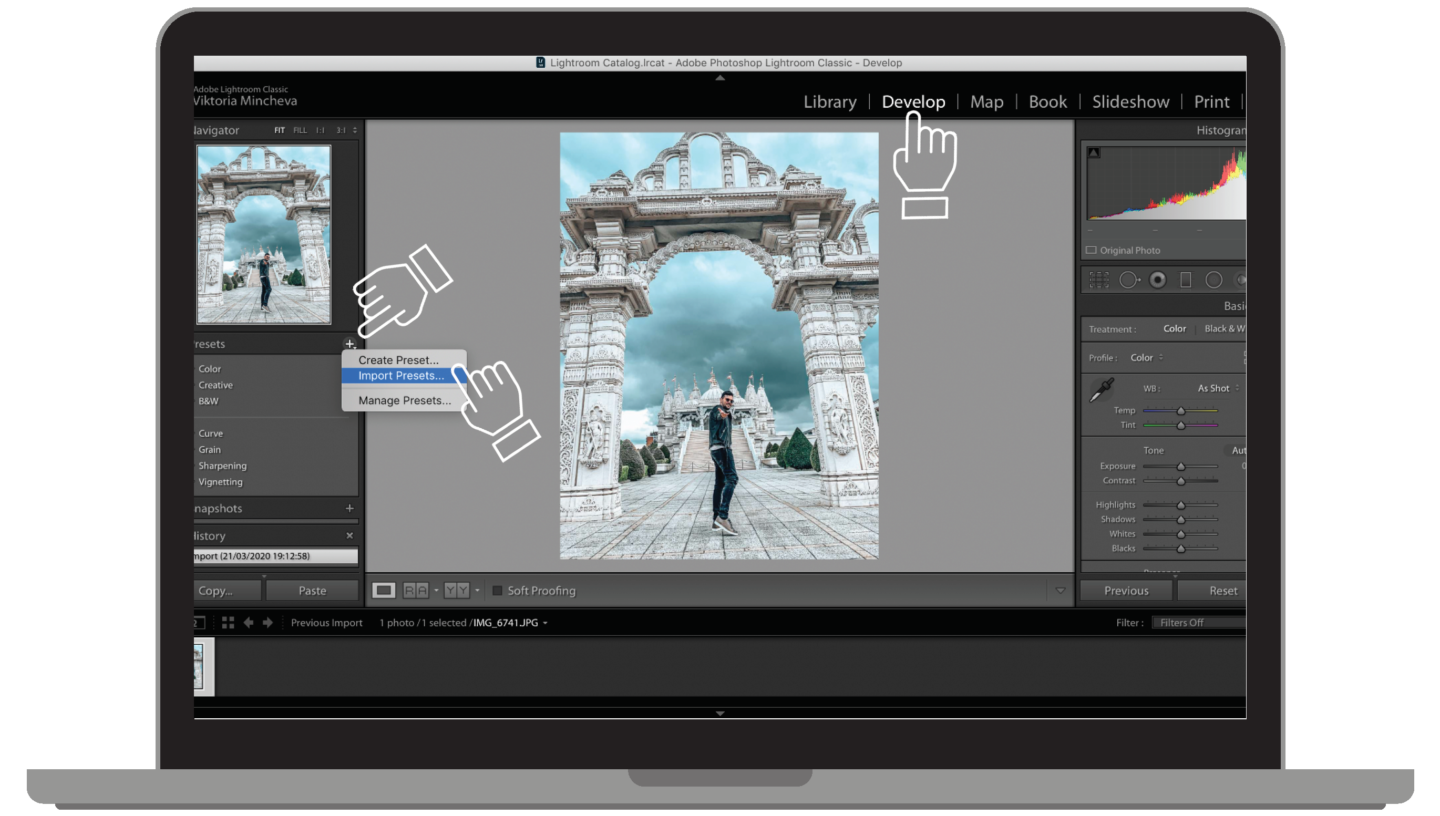Choose Import Presets from the menu
Viewport: 1440px width, 816px height.
[x=401, y=376]
